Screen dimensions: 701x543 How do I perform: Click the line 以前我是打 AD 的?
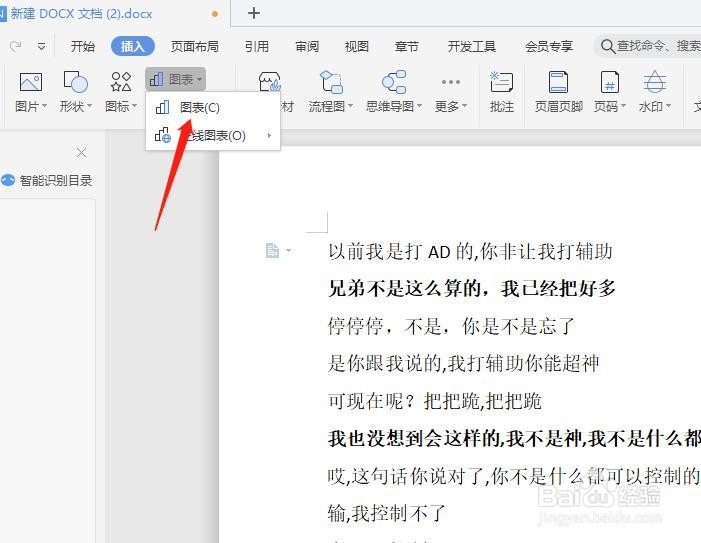[x=470, y=251]
